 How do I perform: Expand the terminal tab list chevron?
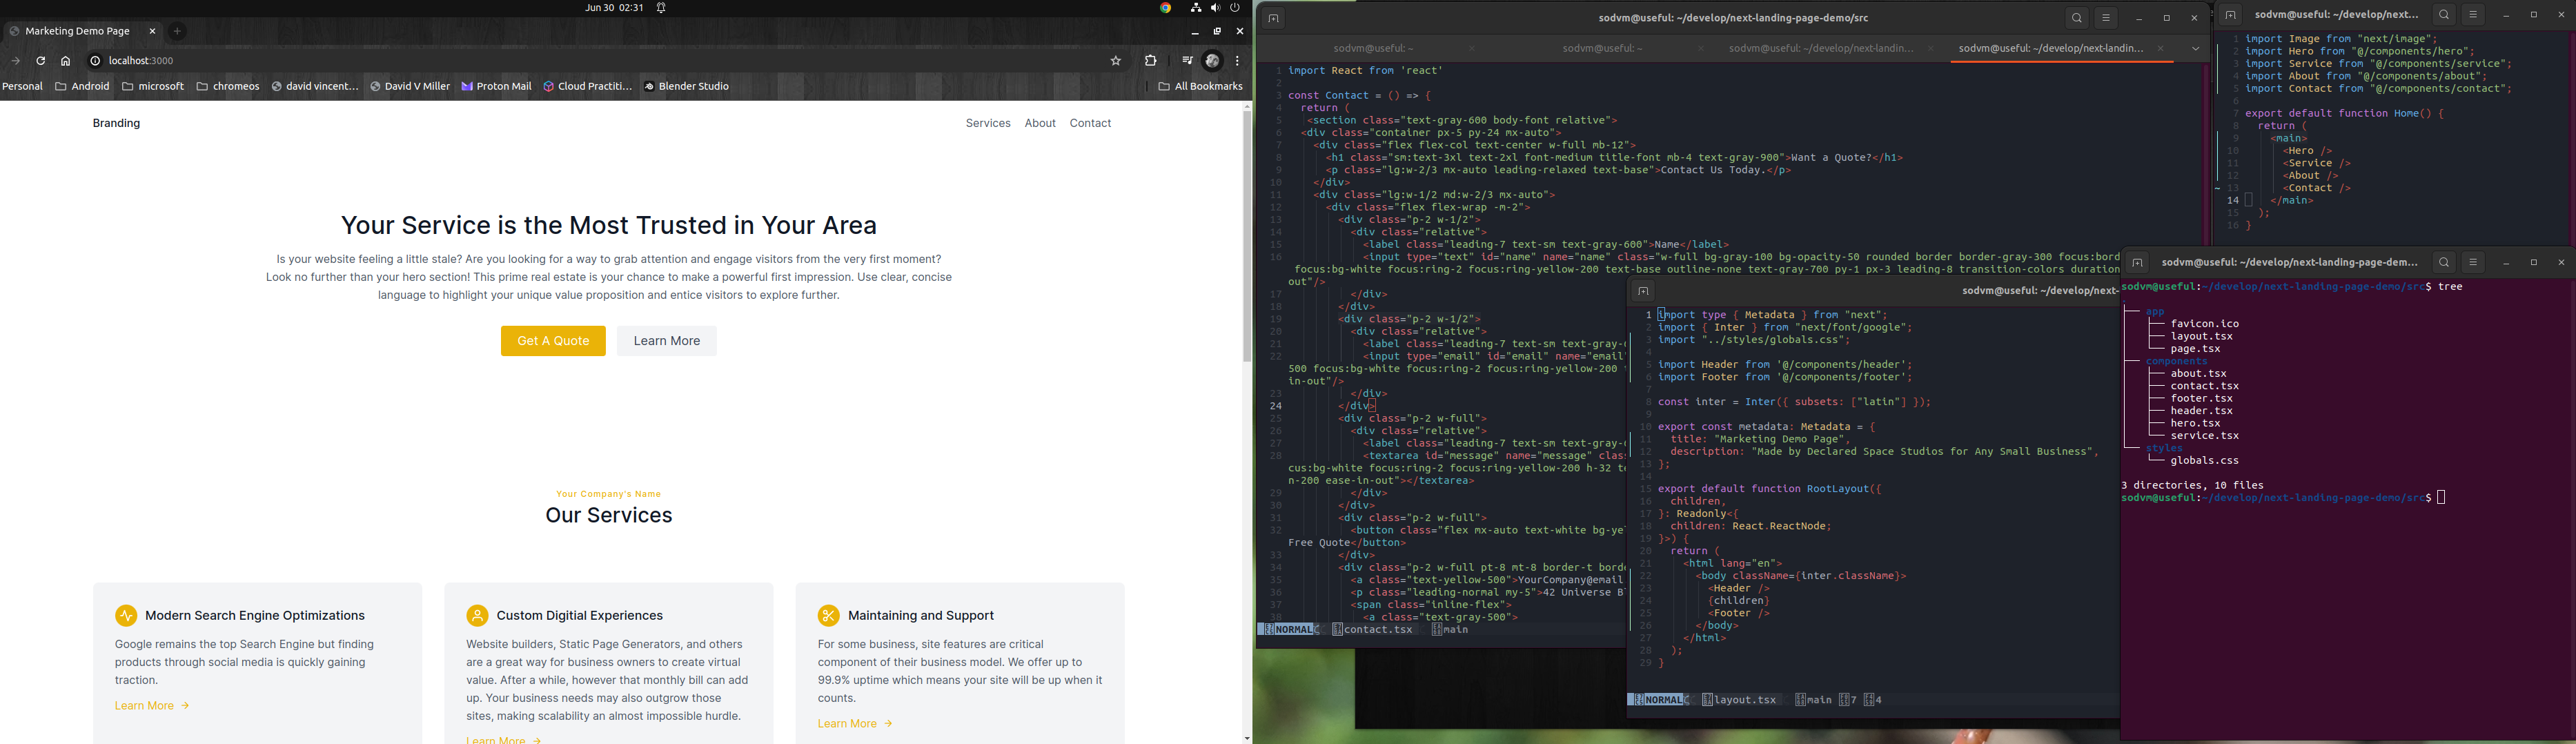(x=2195, y=49)
